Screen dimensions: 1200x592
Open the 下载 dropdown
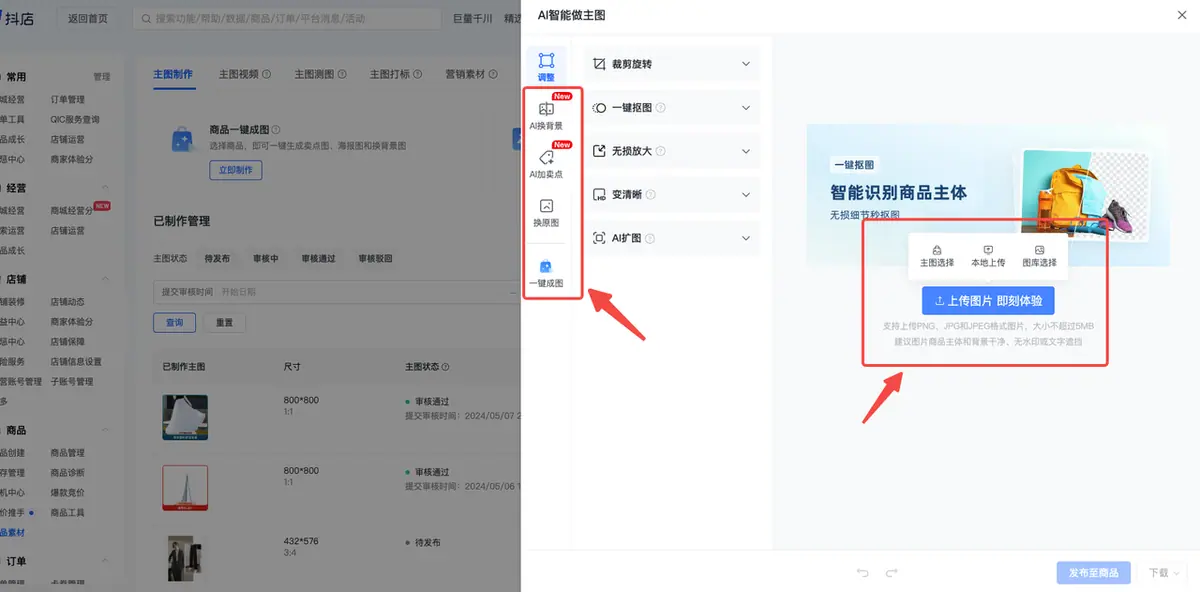tap(1163, 573)
